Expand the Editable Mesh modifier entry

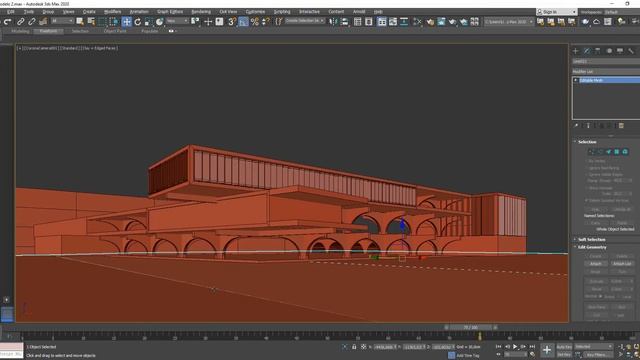pos(576,80)
